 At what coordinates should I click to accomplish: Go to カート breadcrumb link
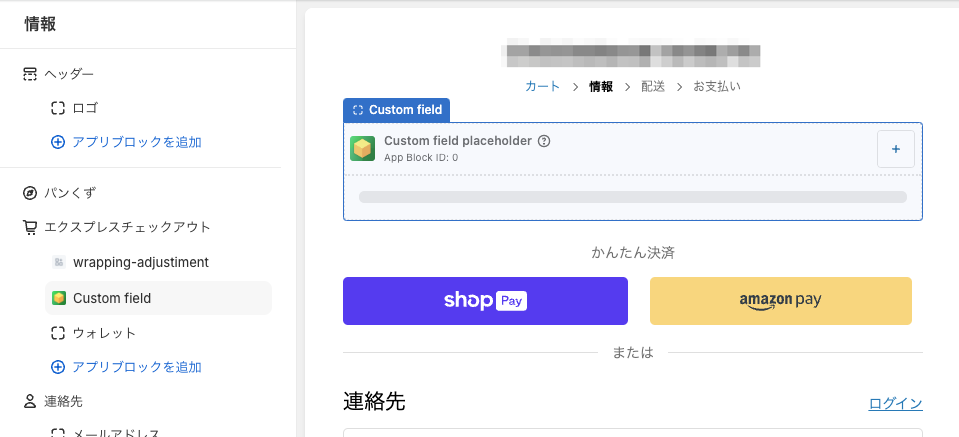pos(543,87)
